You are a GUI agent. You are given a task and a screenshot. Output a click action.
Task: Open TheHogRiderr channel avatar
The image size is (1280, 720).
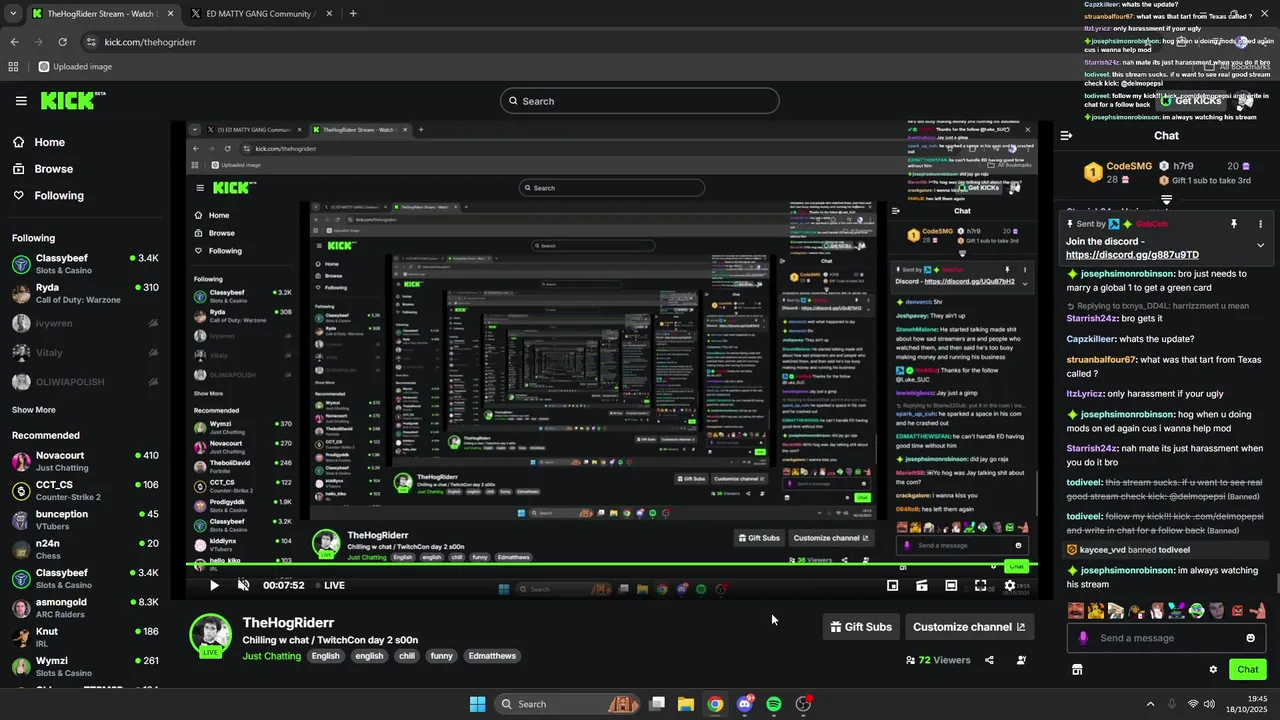(211, 635)
